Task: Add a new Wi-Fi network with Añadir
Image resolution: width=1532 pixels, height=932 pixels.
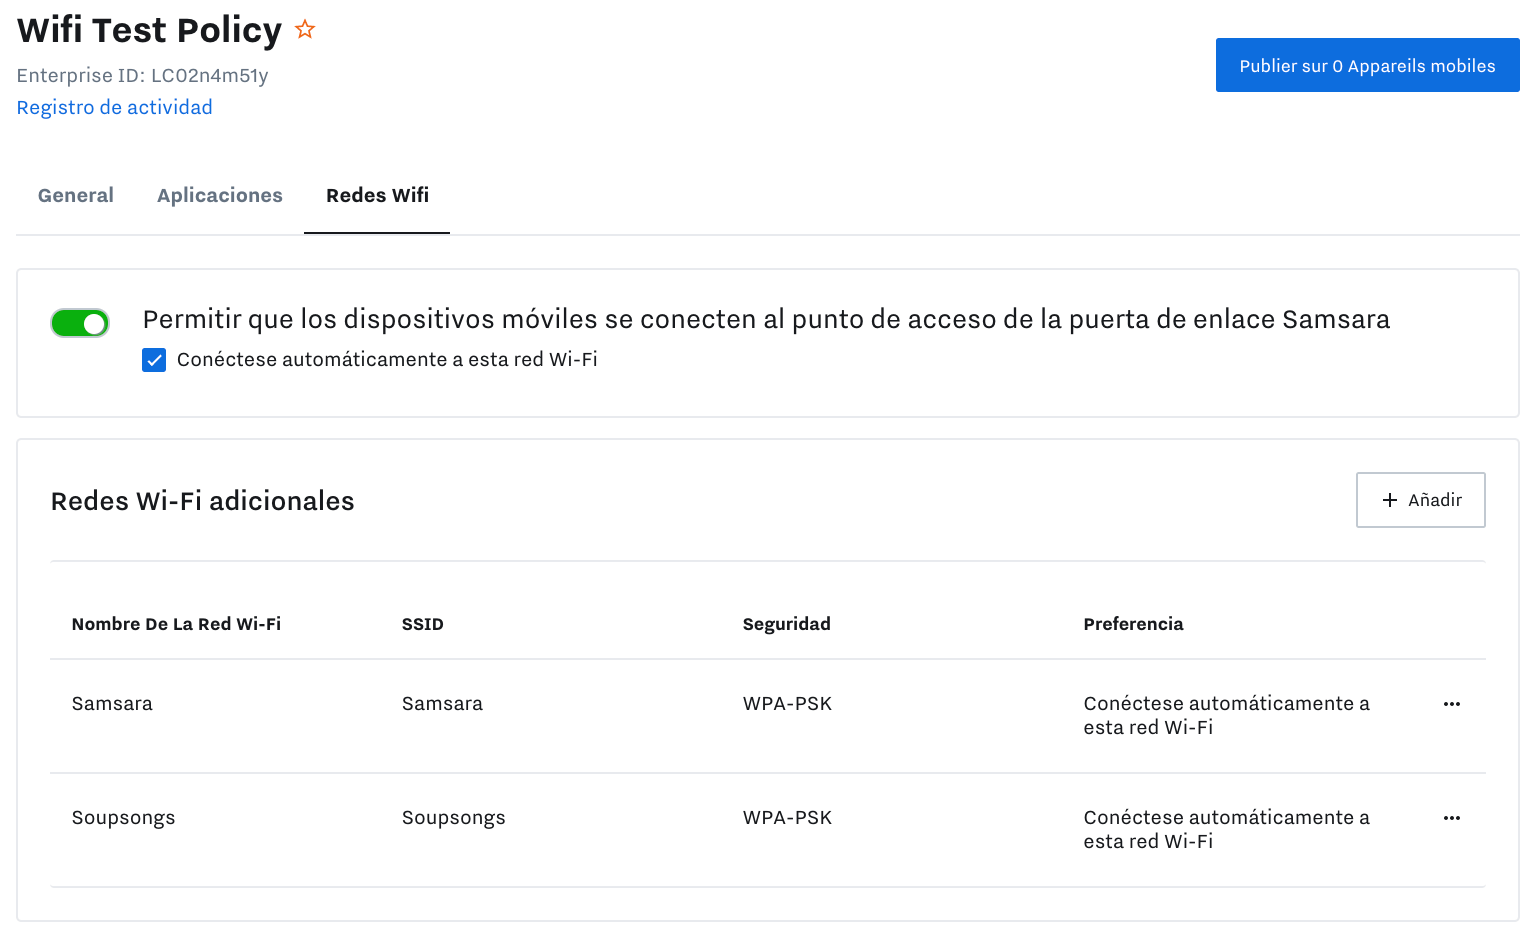Action: (1420, 499)
